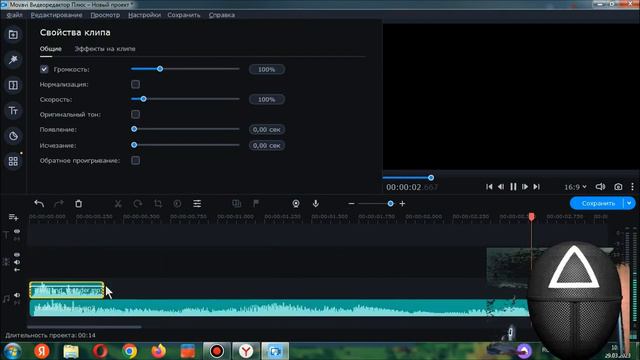This screenshot has width=640, height=360.
Task: Open the Файл menu
Action: click(15, 15)
